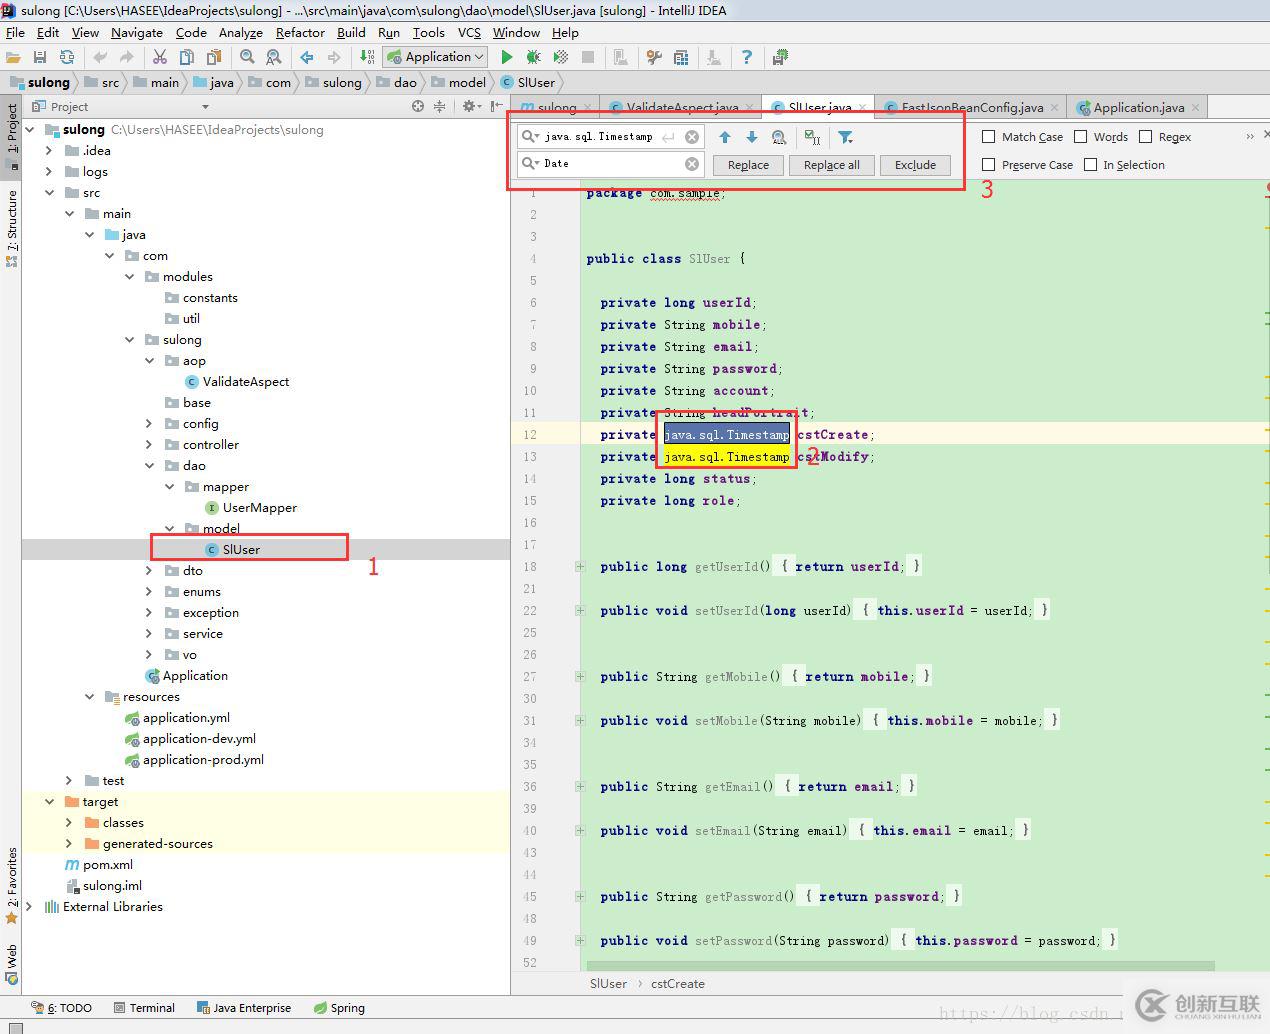Collapse the resources folder
1270x1034 pixels.
(x=90, y=697)
